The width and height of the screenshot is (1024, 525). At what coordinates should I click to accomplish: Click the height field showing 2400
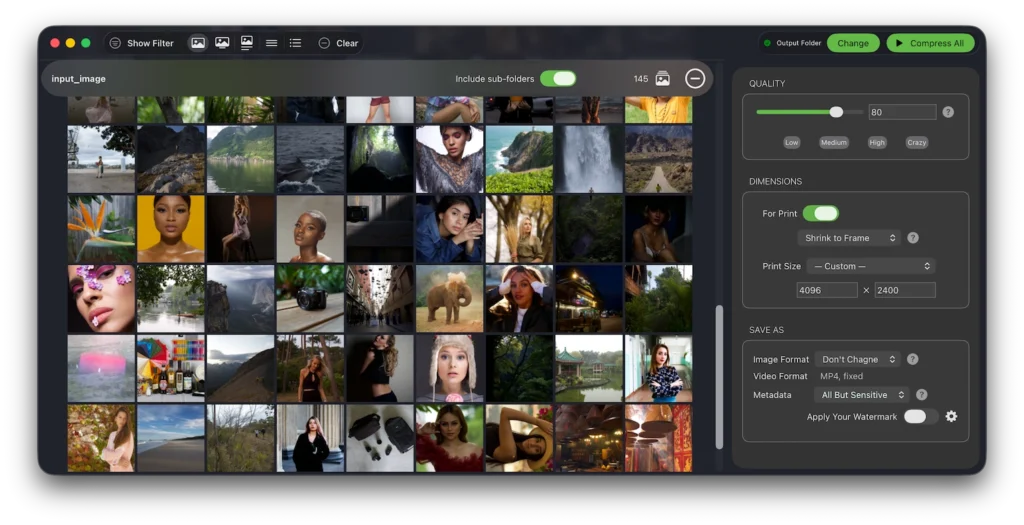[904, 290]
